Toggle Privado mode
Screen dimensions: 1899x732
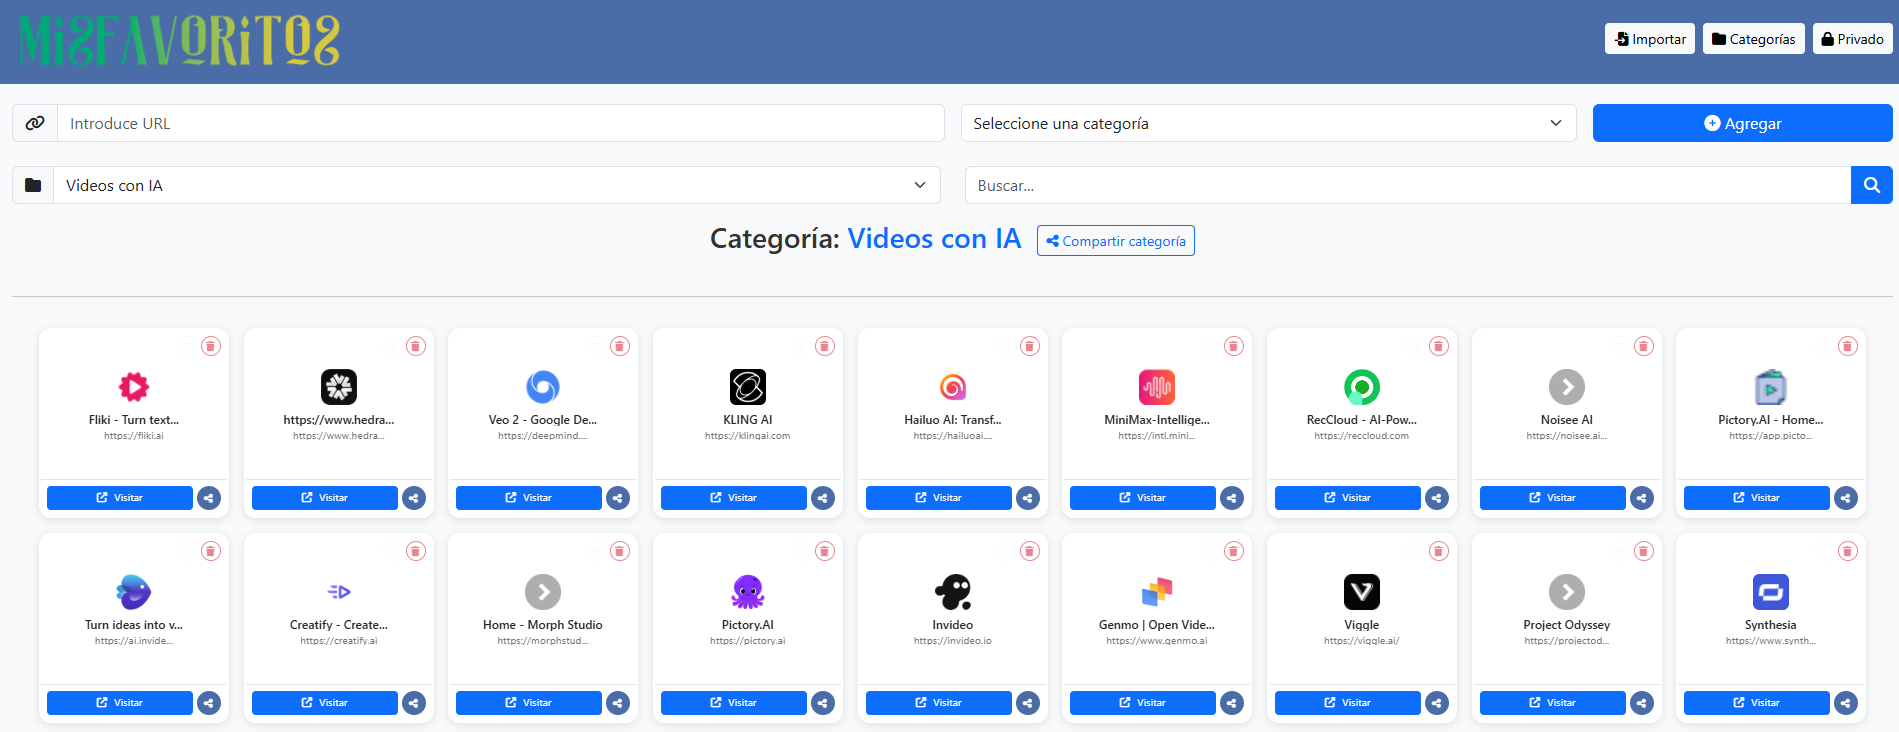[x=1852, y=39]
